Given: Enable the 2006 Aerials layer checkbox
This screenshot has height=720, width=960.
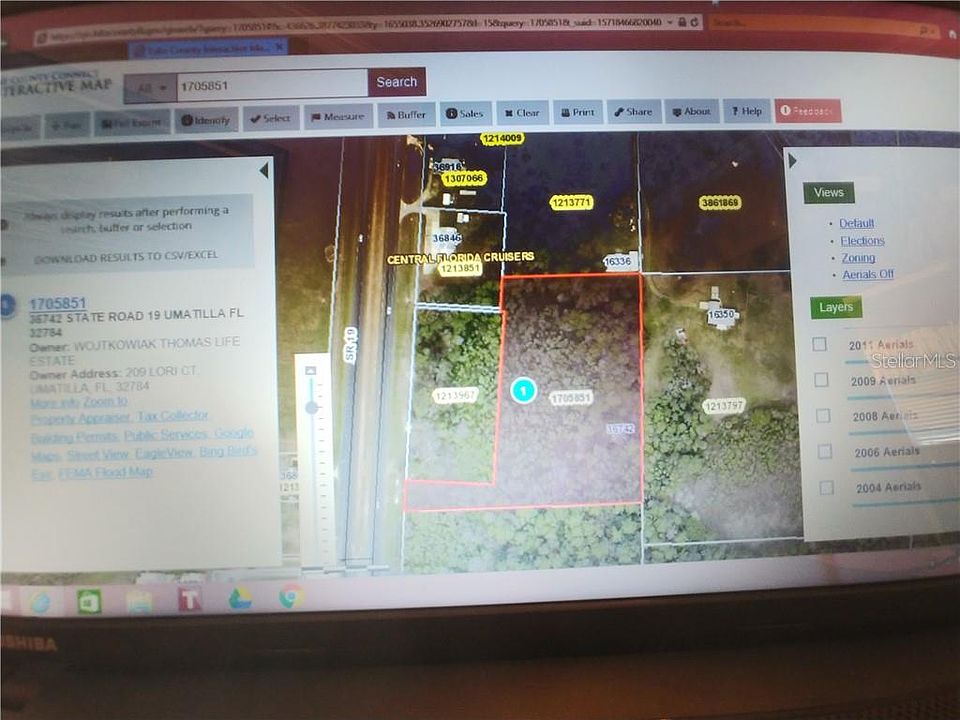Looking at the screenshot, I should point(825,451).
